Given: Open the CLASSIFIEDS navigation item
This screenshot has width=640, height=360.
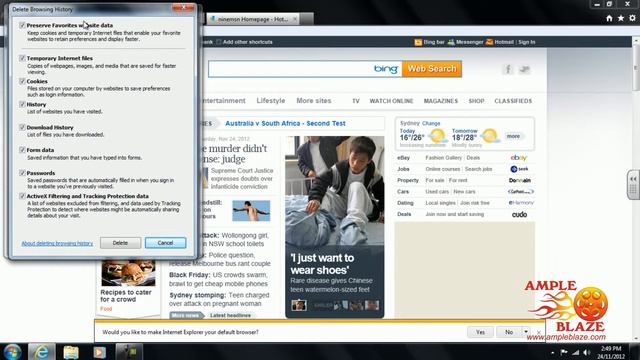Looking at the screenshot, I should click(x=513, y=101).
